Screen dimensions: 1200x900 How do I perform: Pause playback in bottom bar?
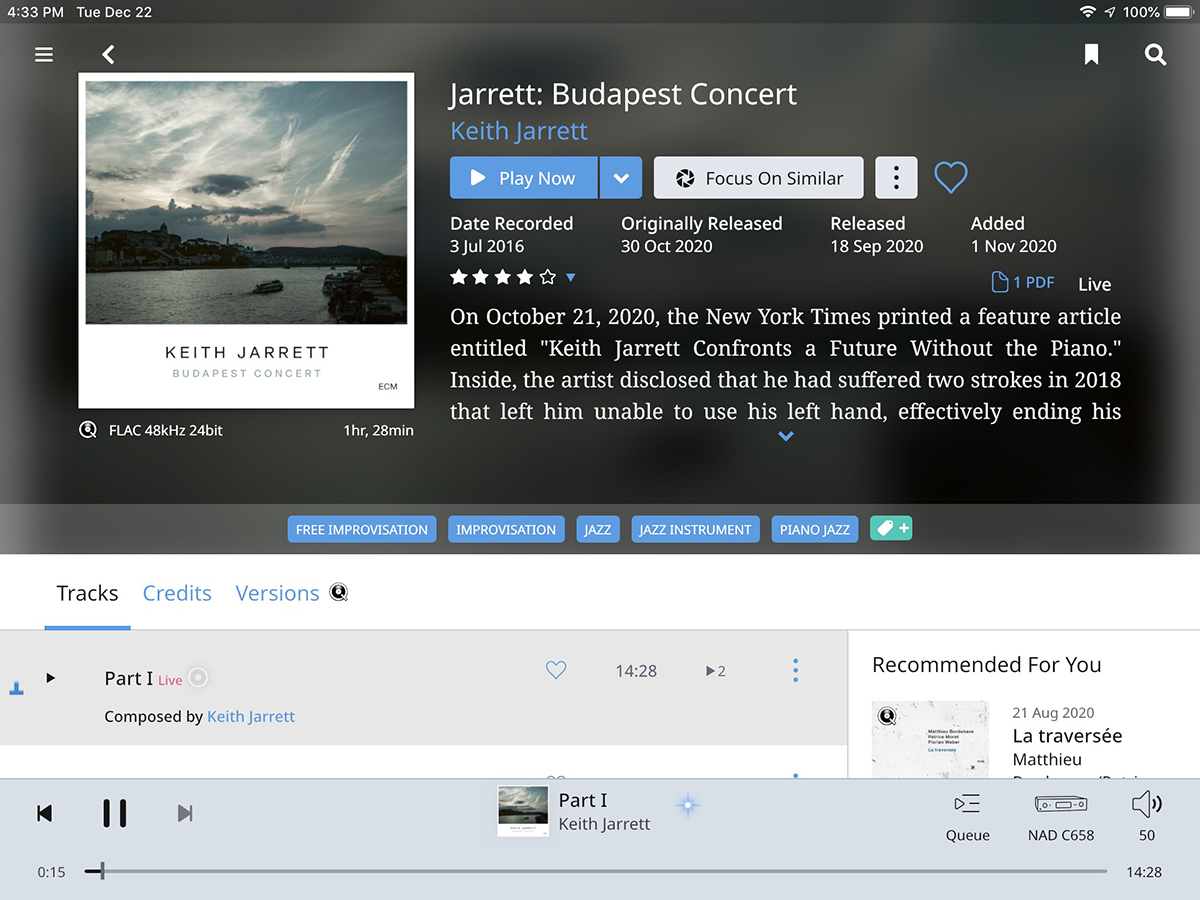(115, 813)
